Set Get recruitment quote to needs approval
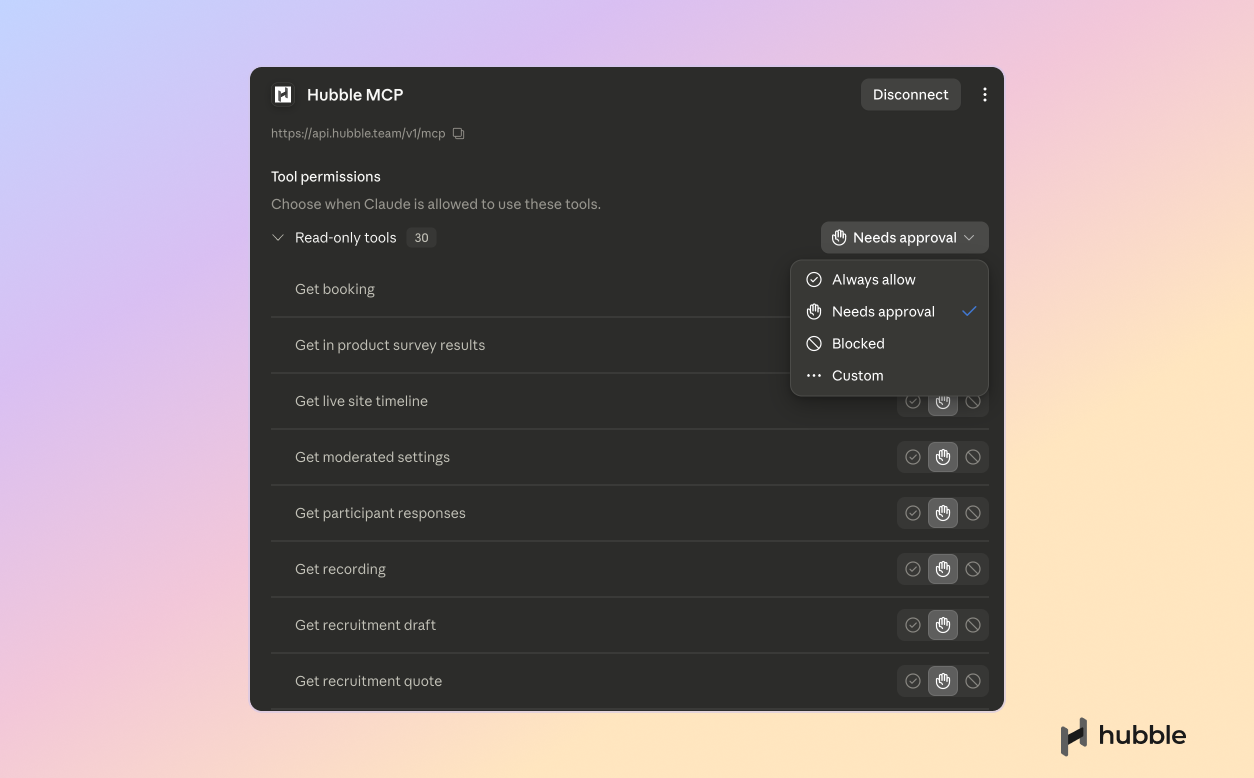Image resolution: width=1254 pixels, height=778 pixels. point(943,681)
